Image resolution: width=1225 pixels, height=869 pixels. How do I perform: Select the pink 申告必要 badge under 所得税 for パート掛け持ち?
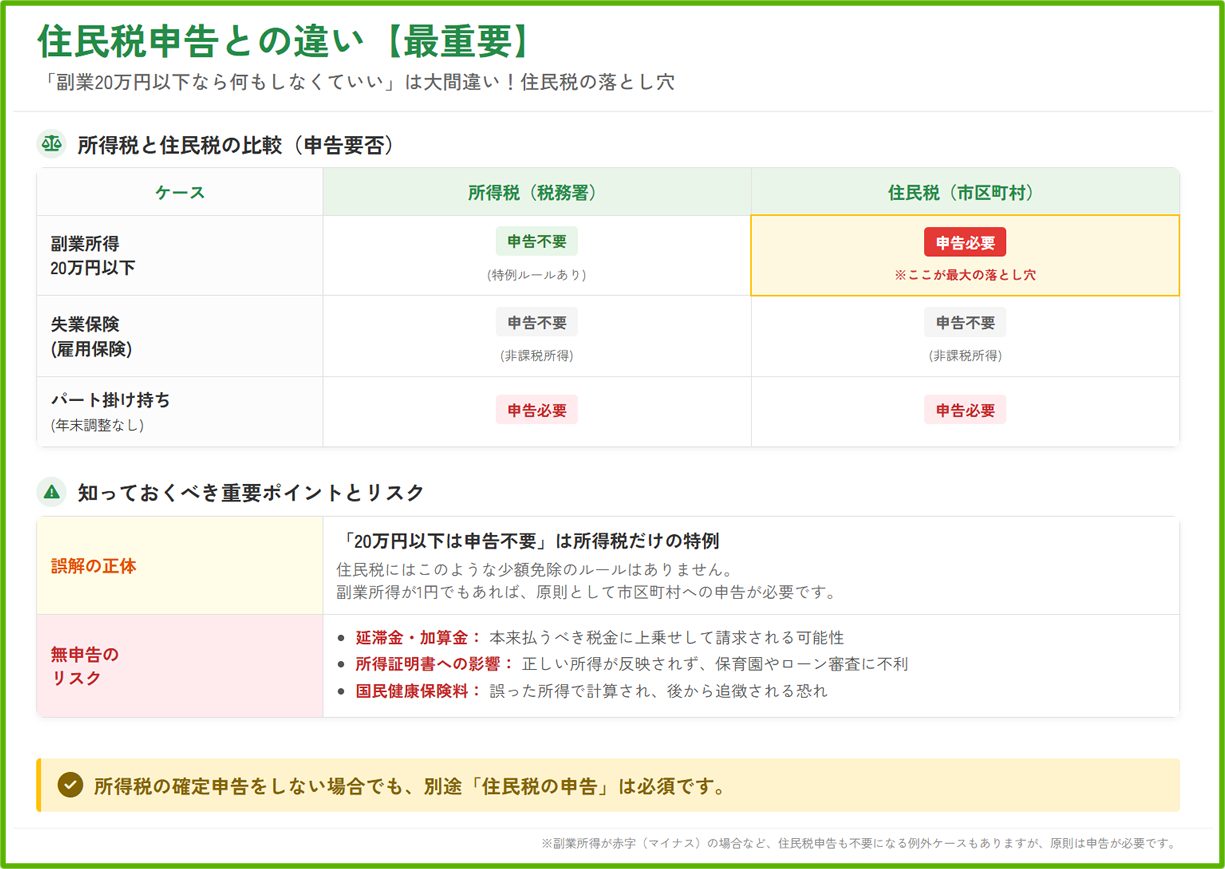tap(536, 410)
